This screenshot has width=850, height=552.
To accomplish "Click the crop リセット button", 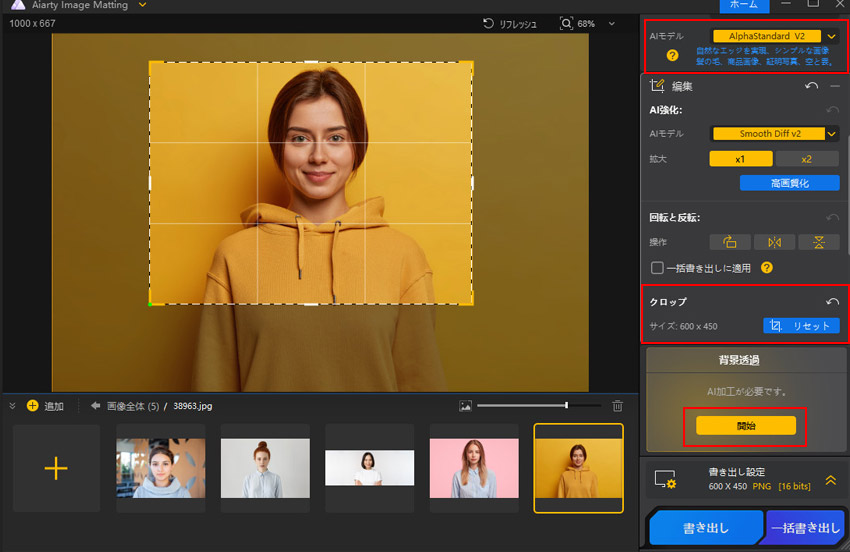I will click(x=801, y=326).
